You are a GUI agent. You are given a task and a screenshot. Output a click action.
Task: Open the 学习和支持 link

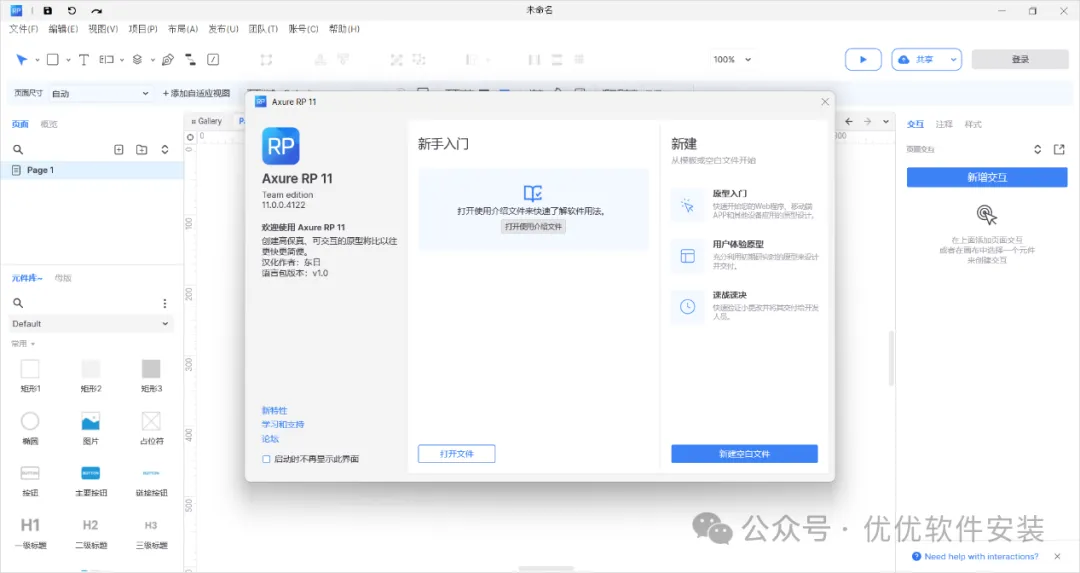click(x=282, y=424)
